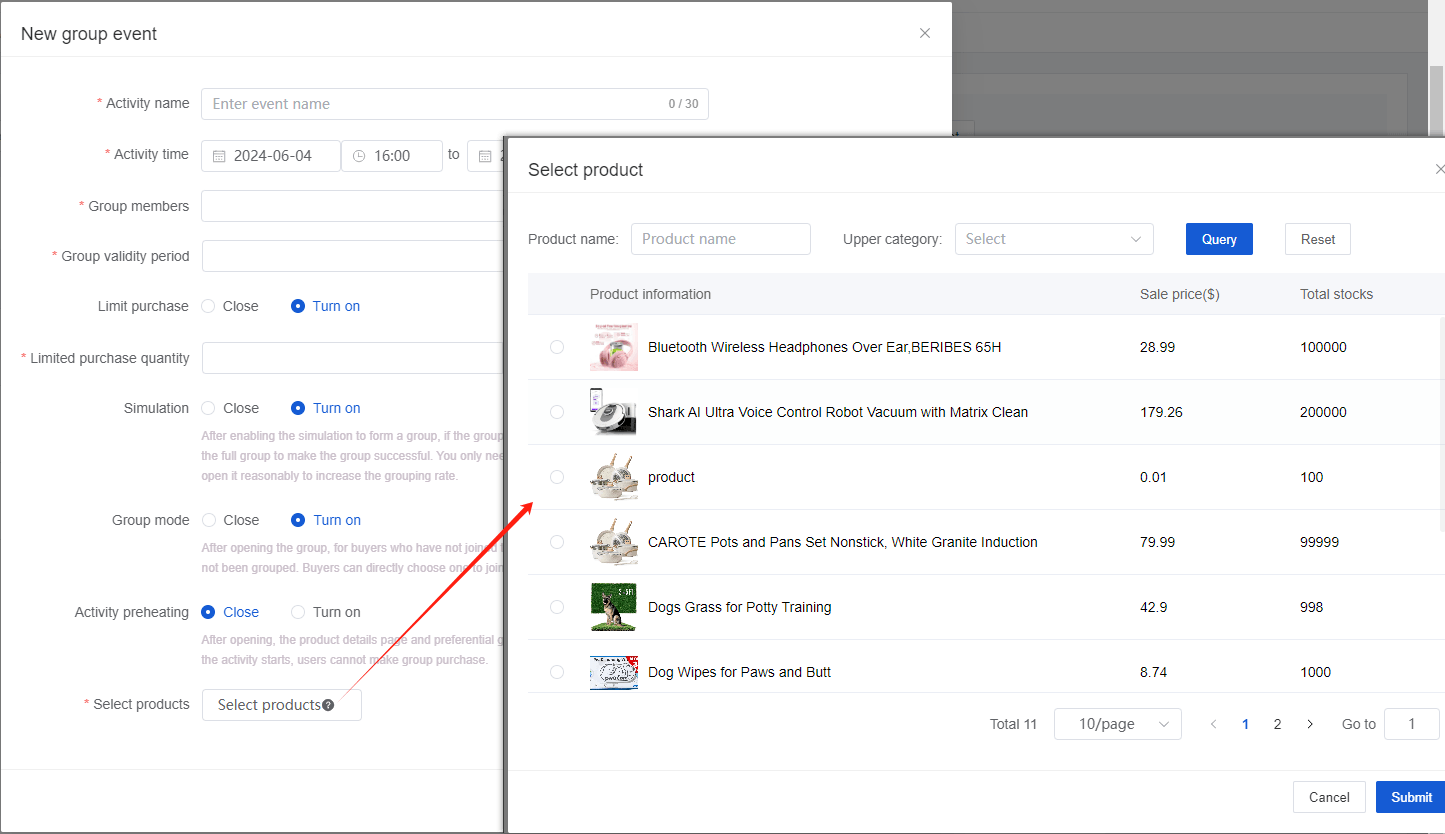
Task: Click the 179.26 sale price cell
Action: (1161, 412)
